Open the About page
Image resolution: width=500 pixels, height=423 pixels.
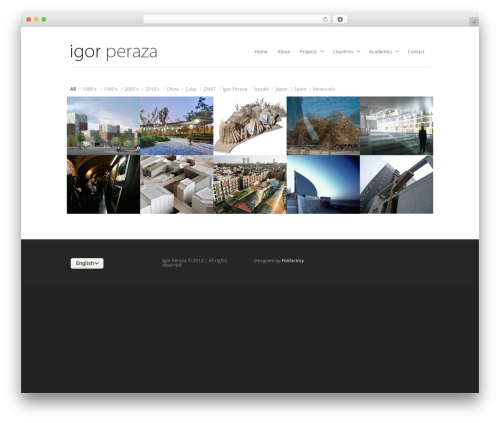tap(284, 52)
